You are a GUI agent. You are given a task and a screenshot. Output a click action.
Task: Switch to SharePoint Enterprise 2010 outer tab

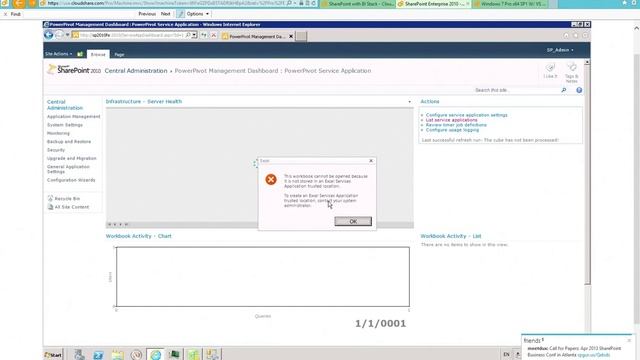pyautogui.click(x=434, y=4)
